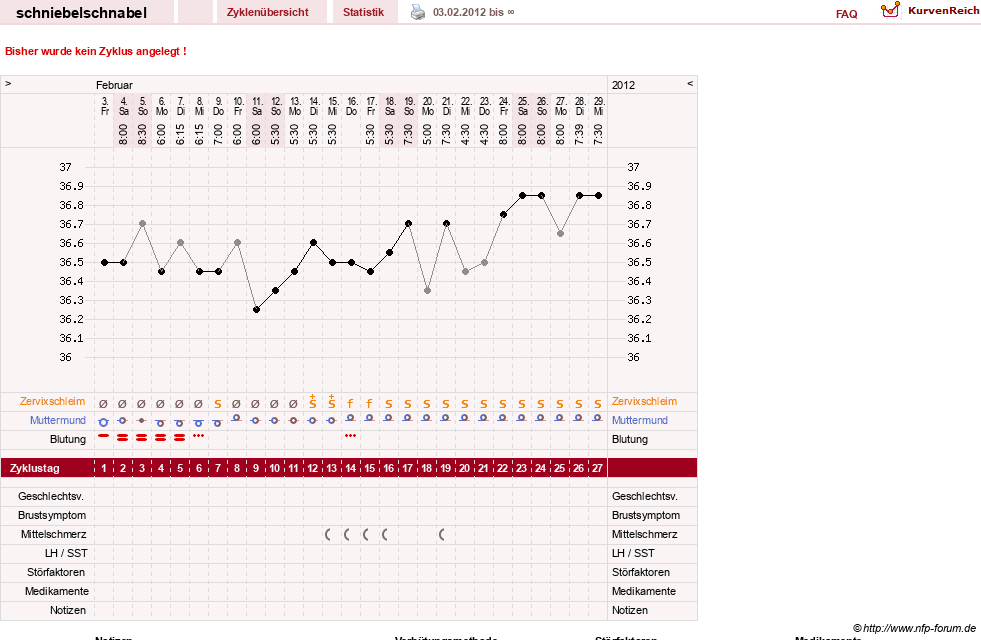Click the 36.7 temperature point on 5. So

pyautogui.click(x=143, y=223)
